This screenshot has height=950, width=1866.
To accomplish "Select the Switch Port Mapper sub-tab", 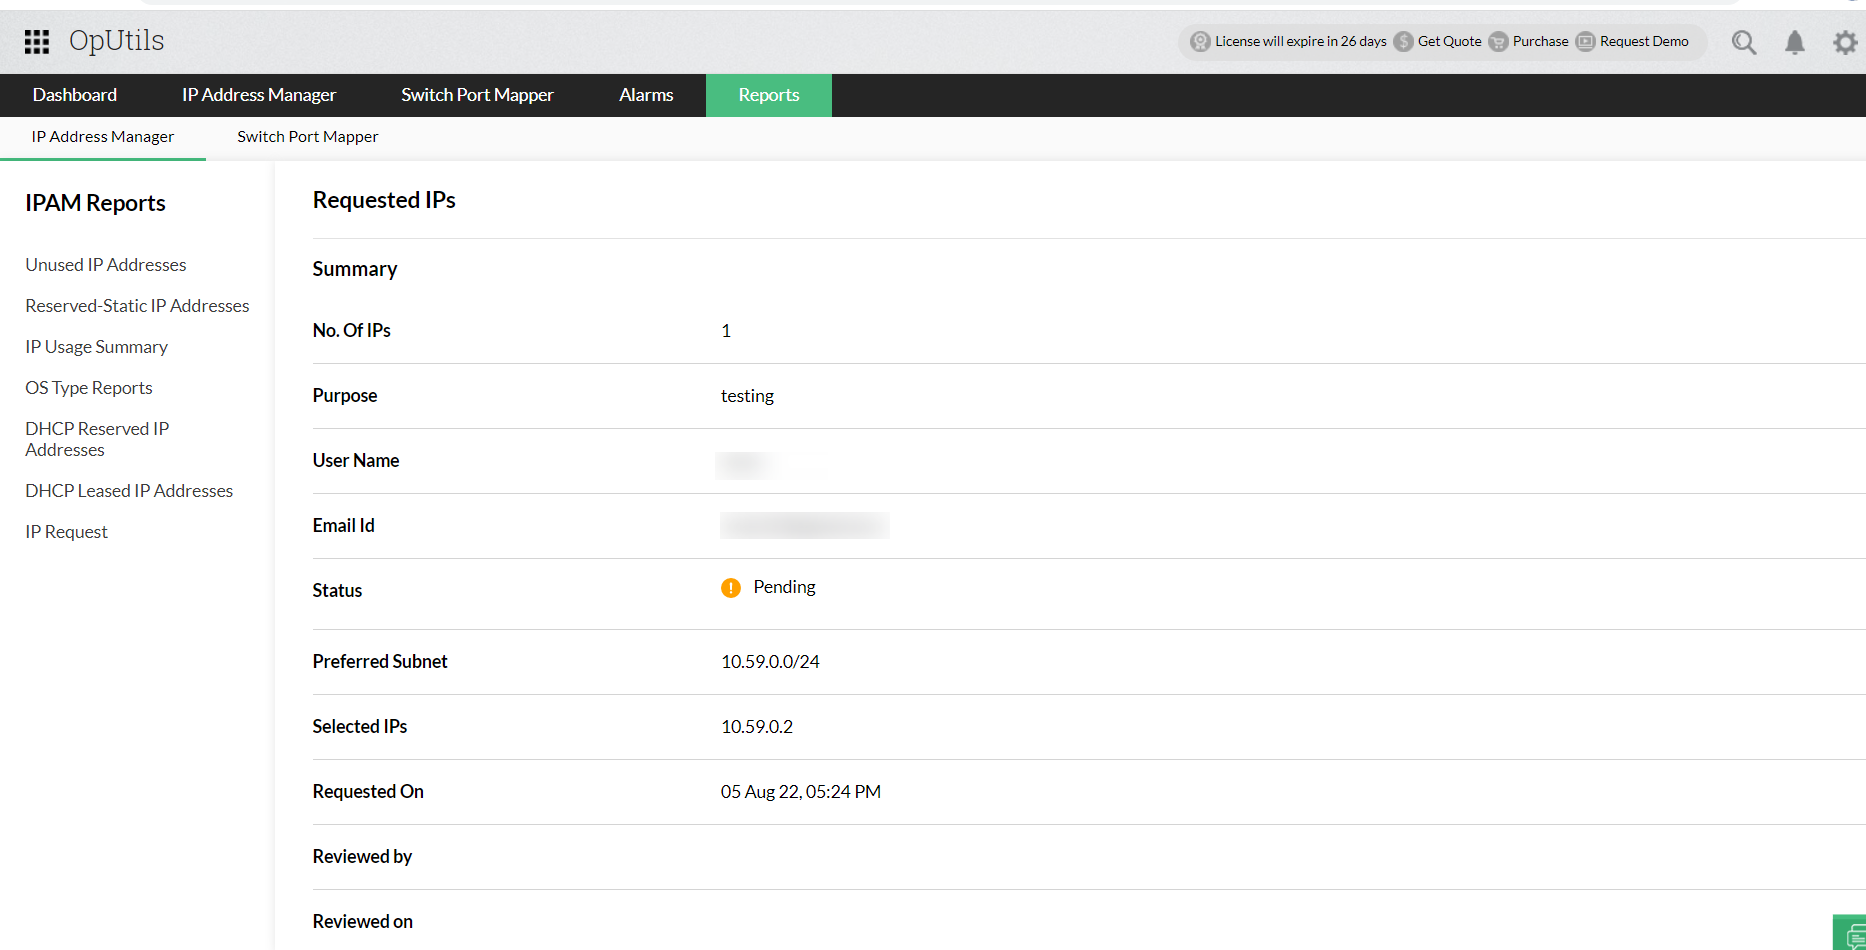I will point(308,137).
